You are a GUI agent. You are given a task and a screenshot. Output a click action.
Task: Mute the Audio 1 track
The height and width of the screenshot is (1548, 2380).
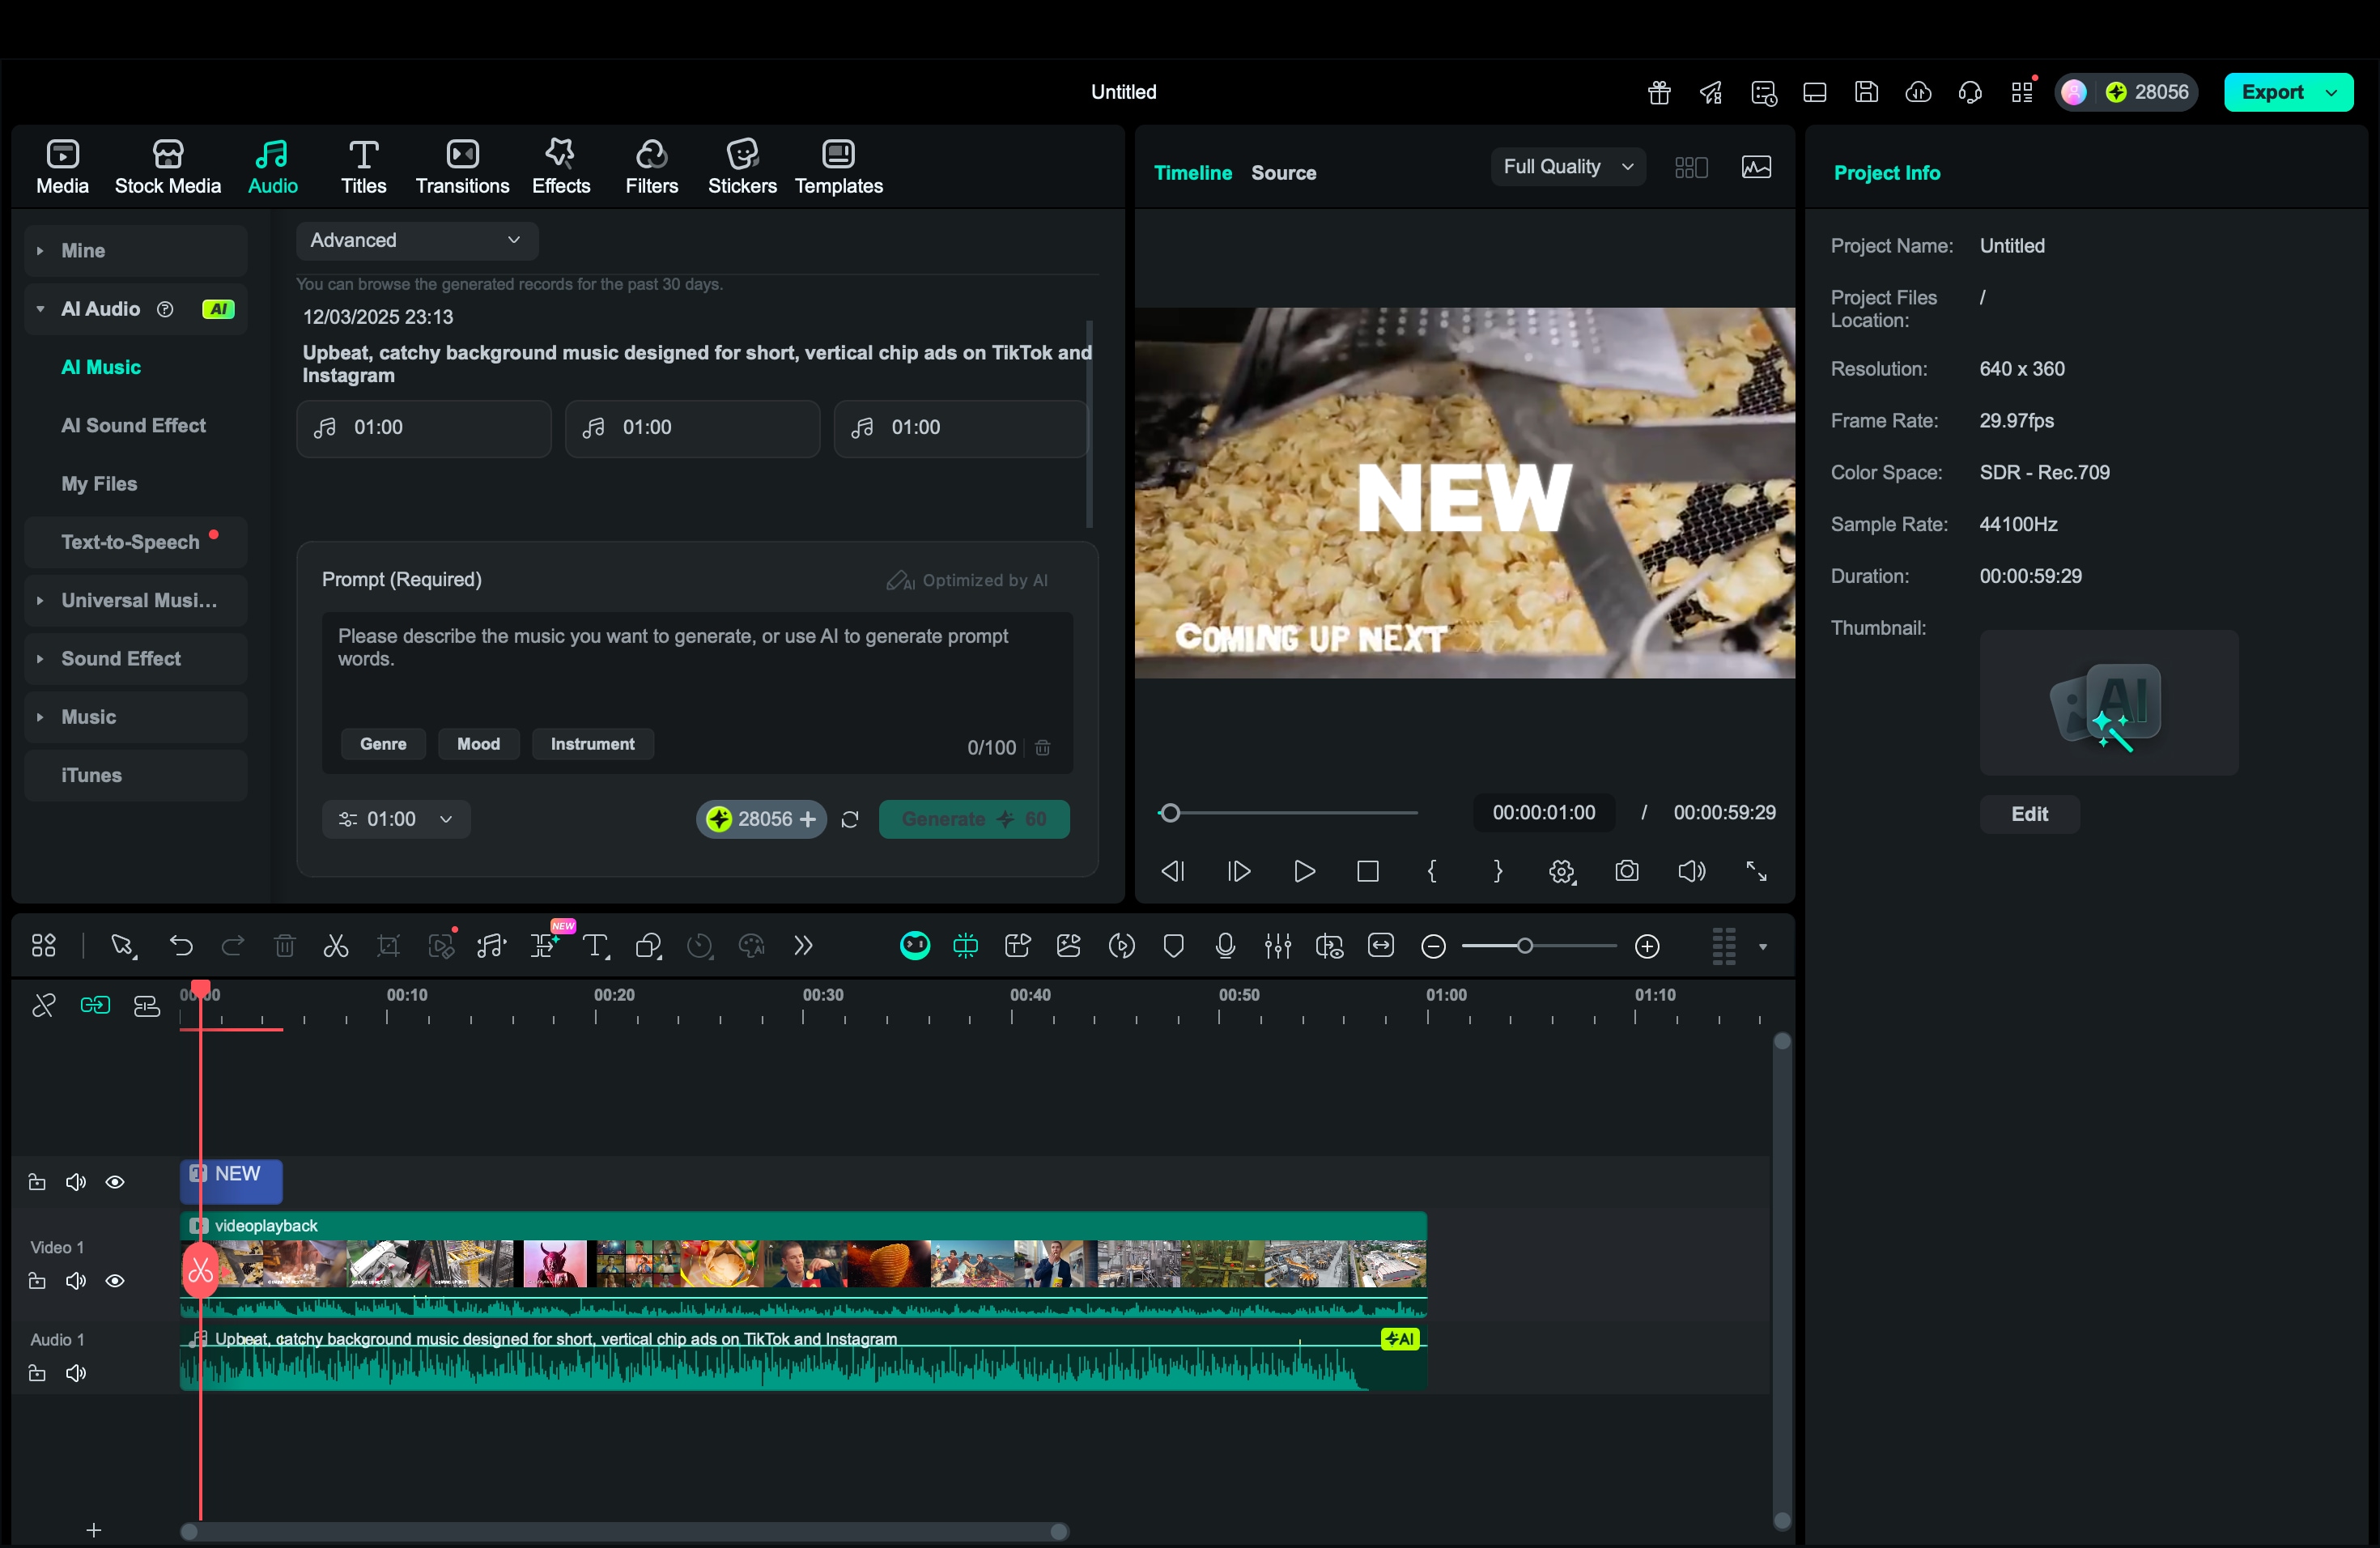(76, 1373)
